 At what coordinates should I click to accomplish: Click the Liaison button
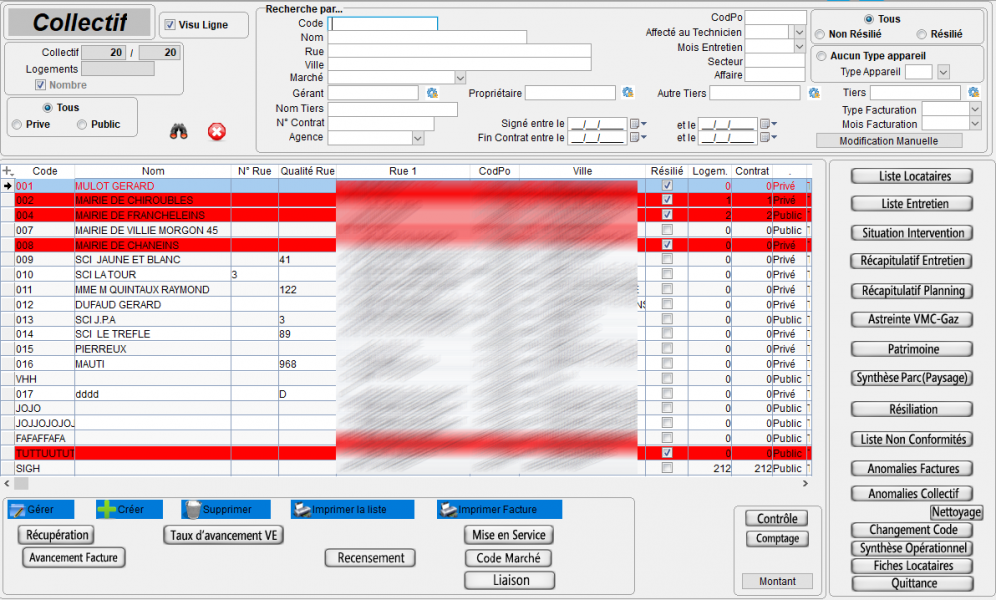[510, 580]
